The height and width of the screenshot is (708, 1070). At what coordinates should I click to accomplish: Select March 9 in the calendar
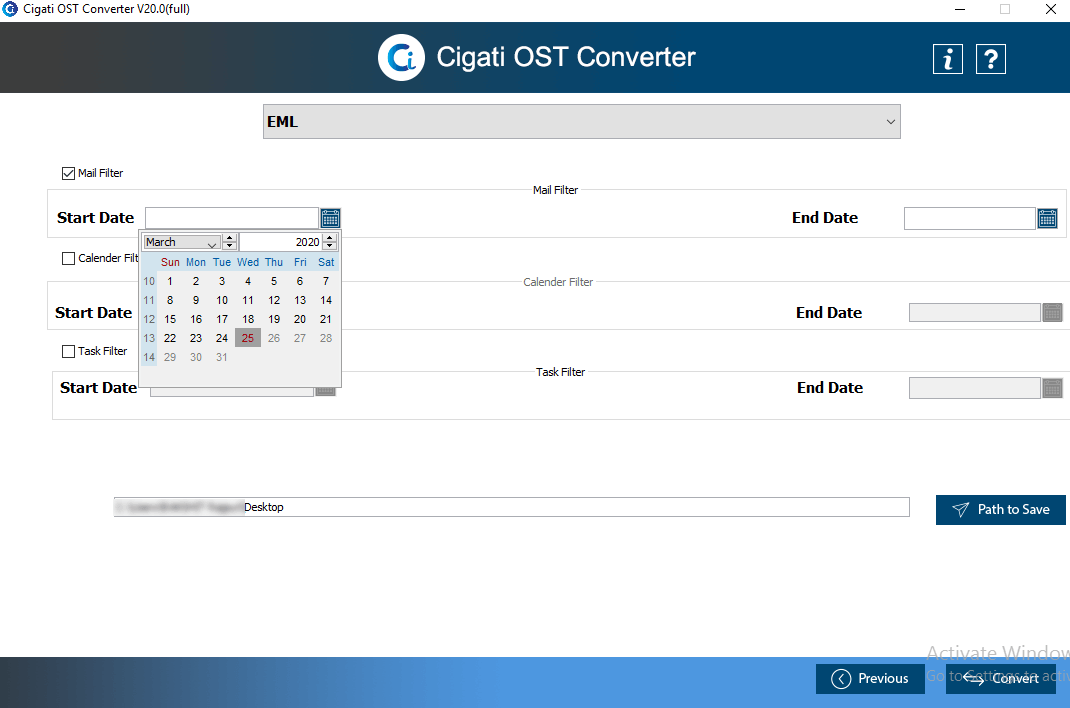coord(196,300)
